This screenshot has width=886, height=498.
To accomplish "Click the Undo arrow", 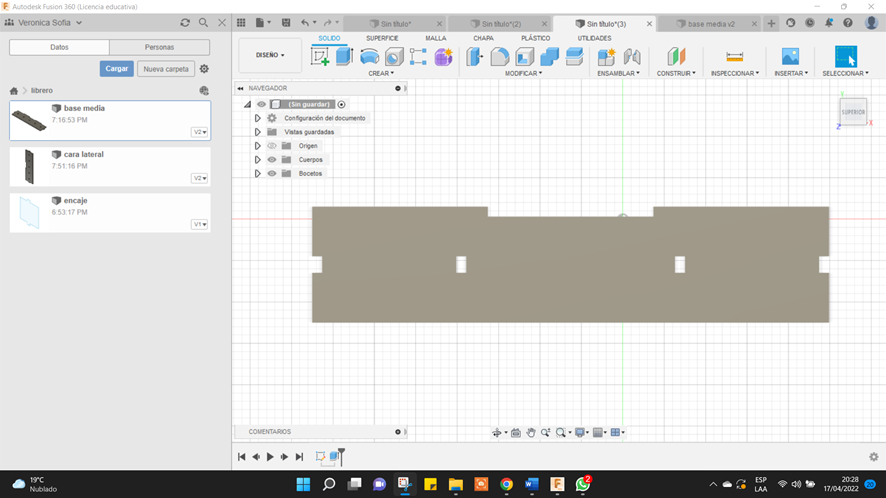I will click(305, 23).
